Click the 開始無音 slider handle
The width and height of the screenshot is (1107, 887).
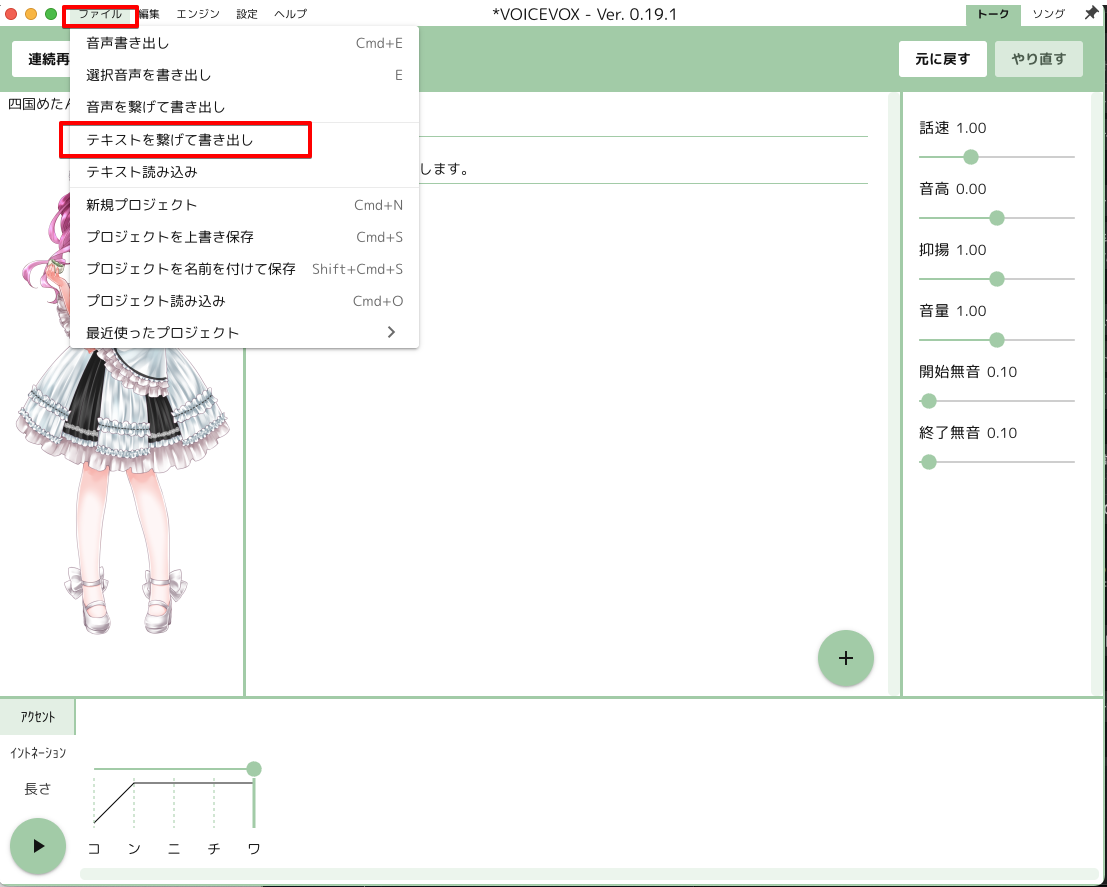point(929,401)
